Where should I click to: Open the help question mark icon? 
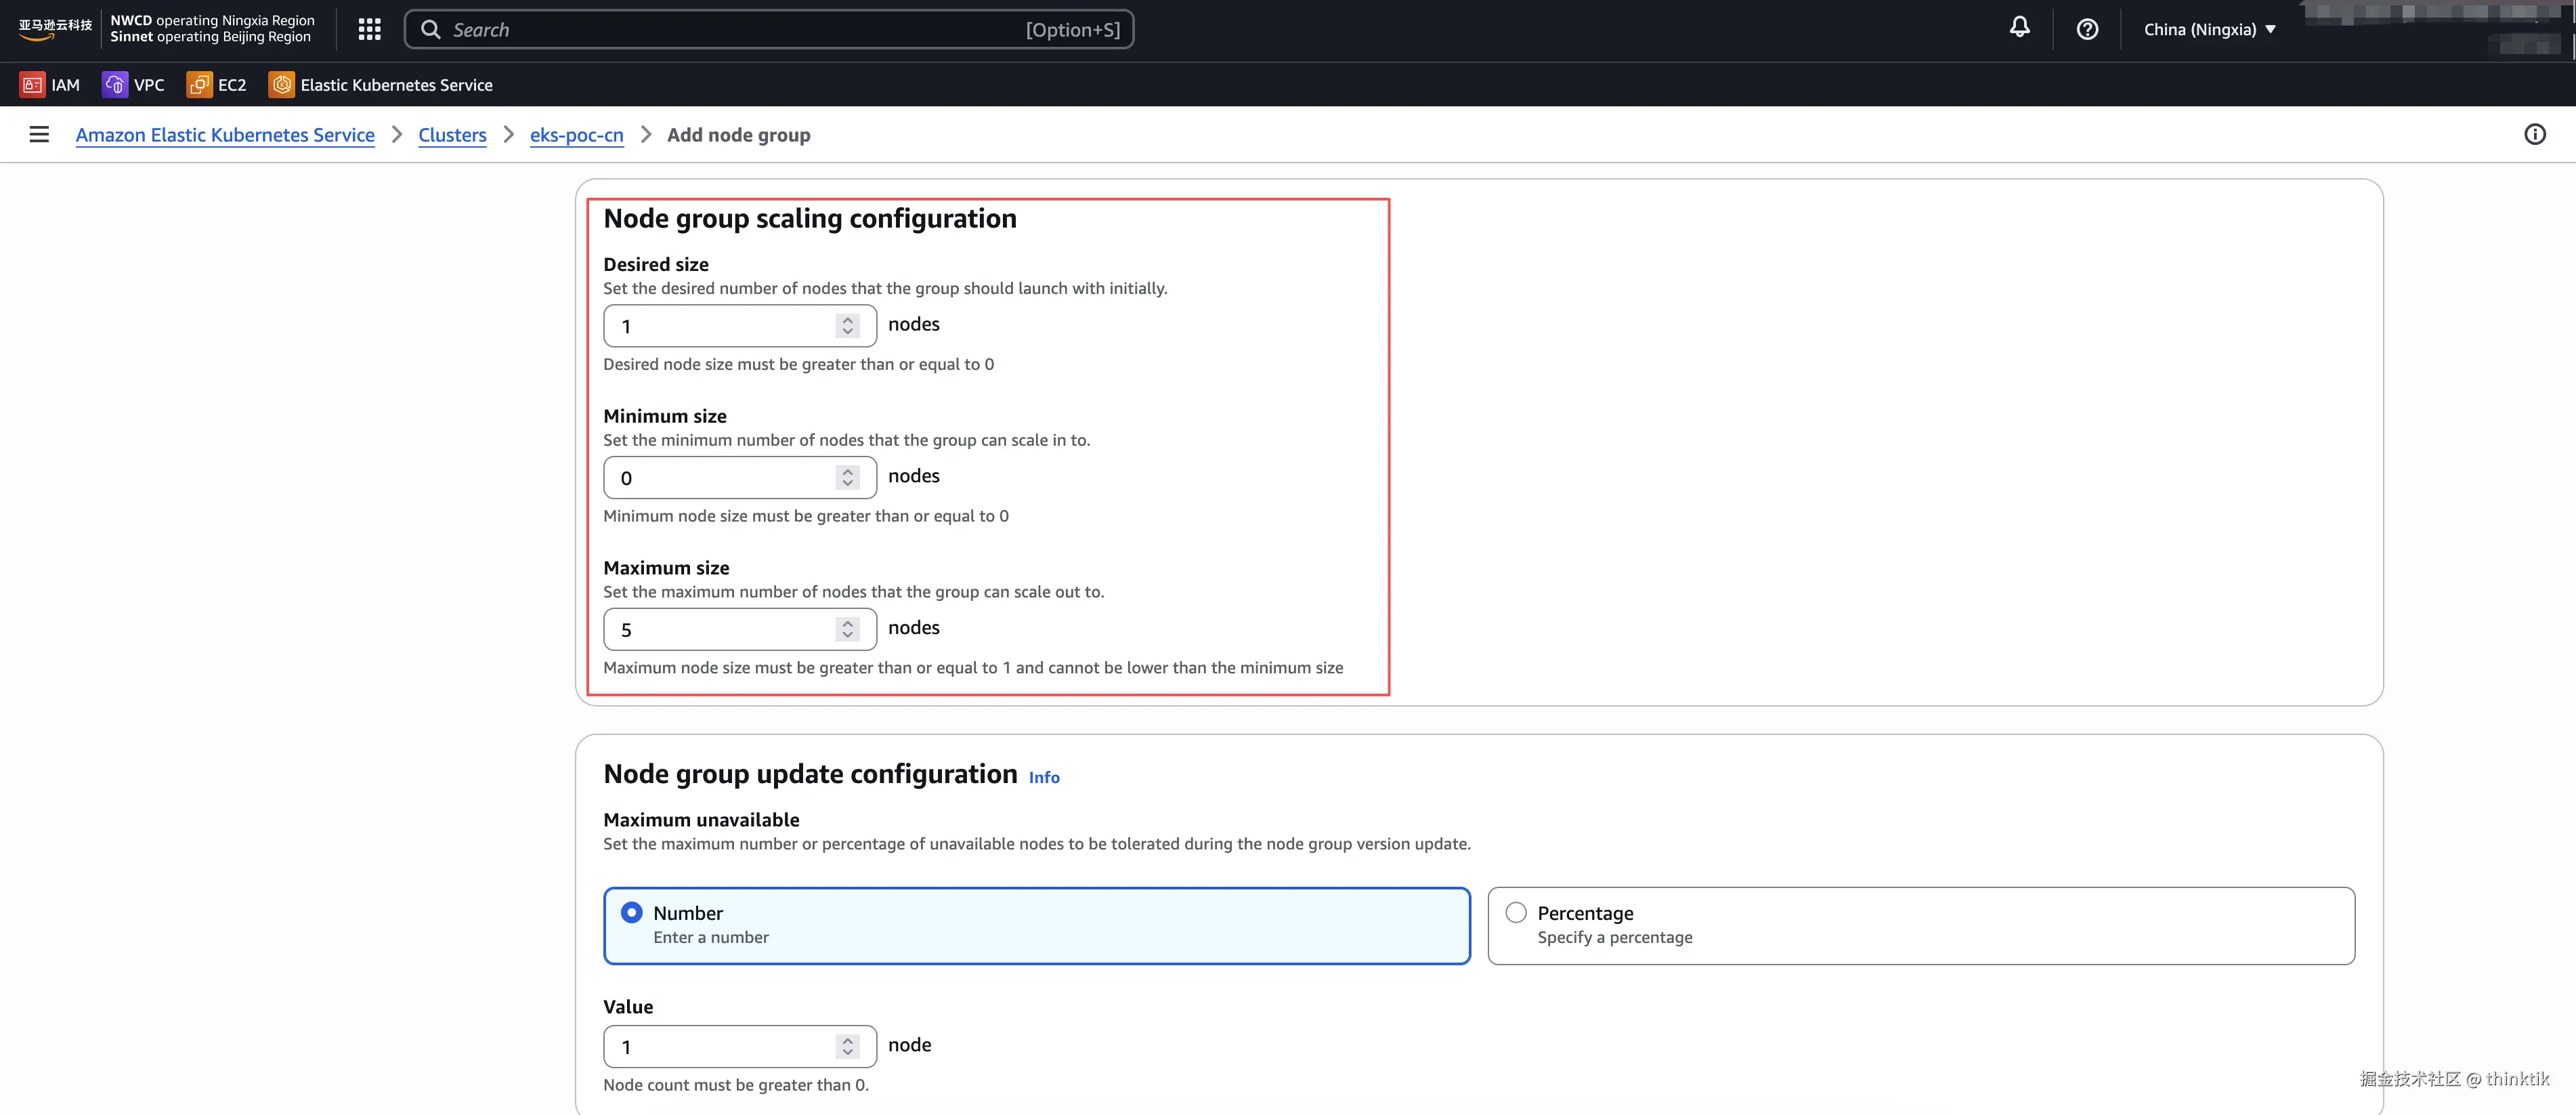point(2087,29)
